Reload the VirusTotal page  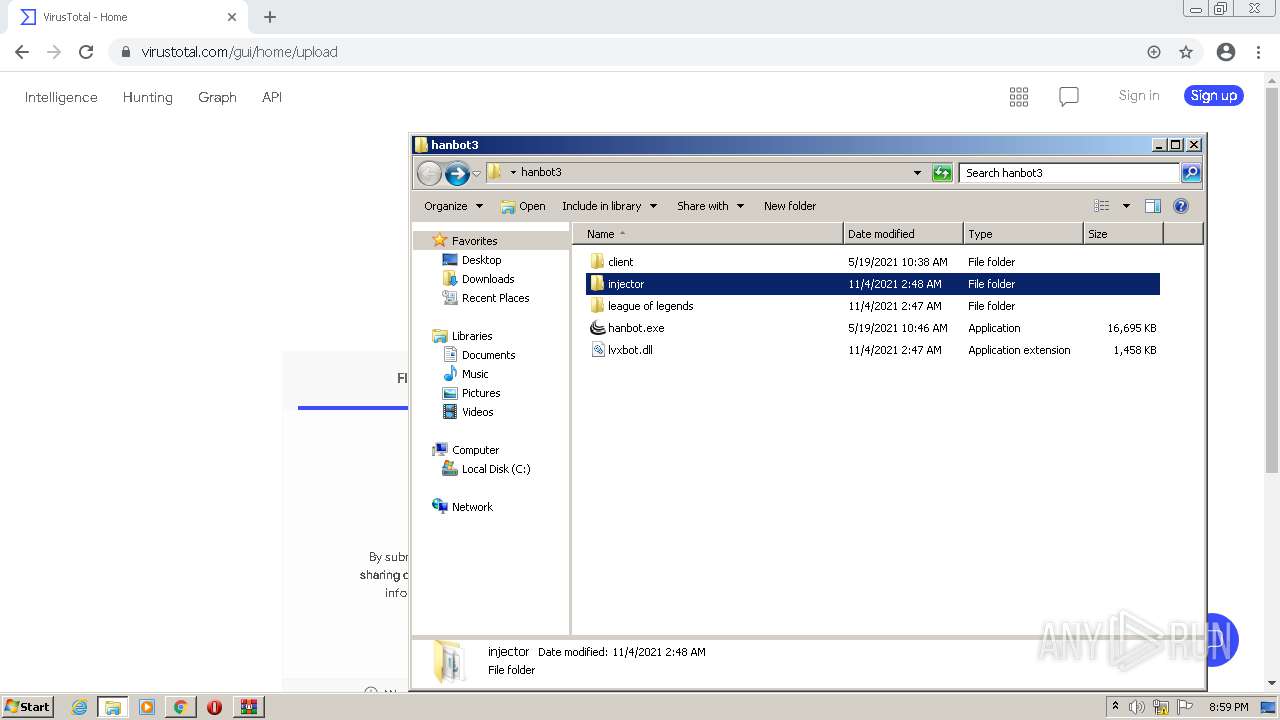click(86, 52)
